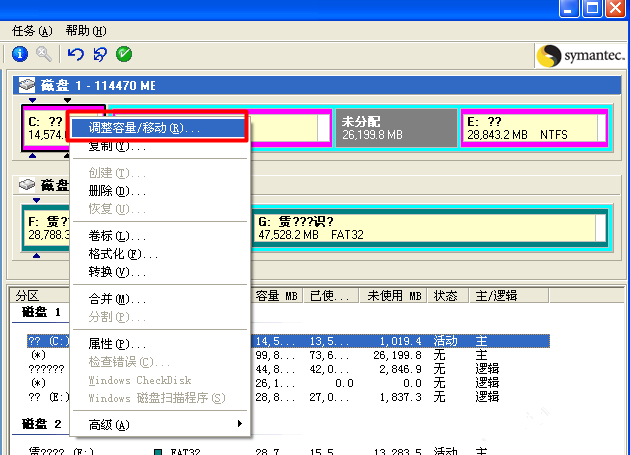Open 属性 from the context menu
This screenshot has height=455, width=630.
(117, 344)
